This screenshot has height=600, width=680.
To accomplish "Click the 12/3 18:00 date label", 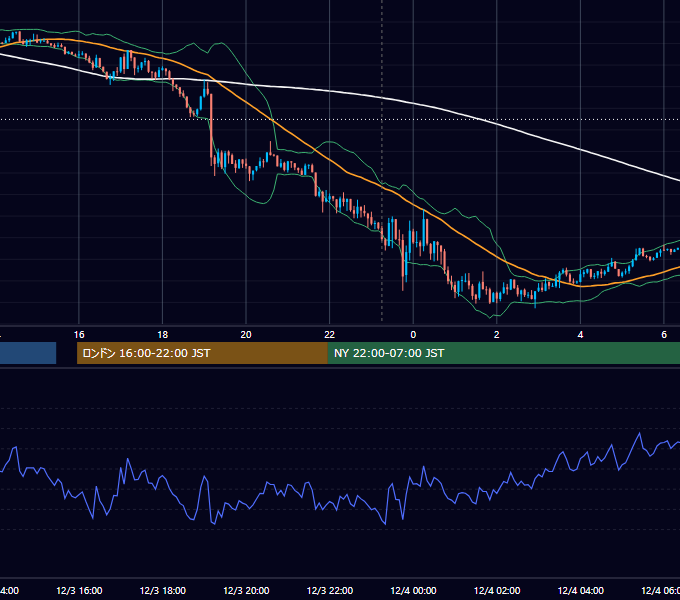I will pos(163,591).
